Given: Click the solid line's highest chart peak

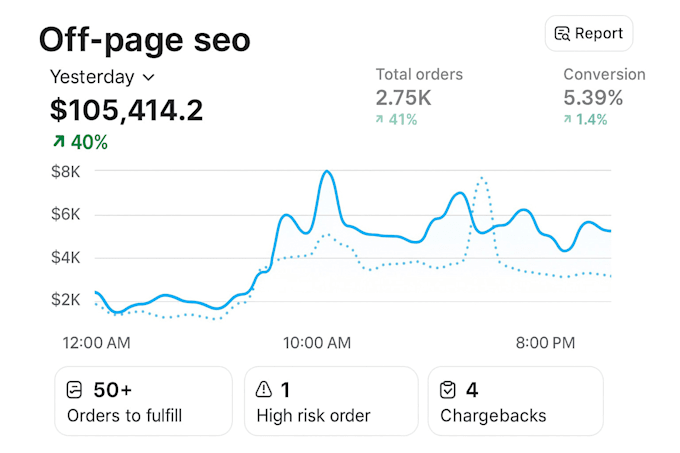Looking at the screenshot, I should 327,172.
